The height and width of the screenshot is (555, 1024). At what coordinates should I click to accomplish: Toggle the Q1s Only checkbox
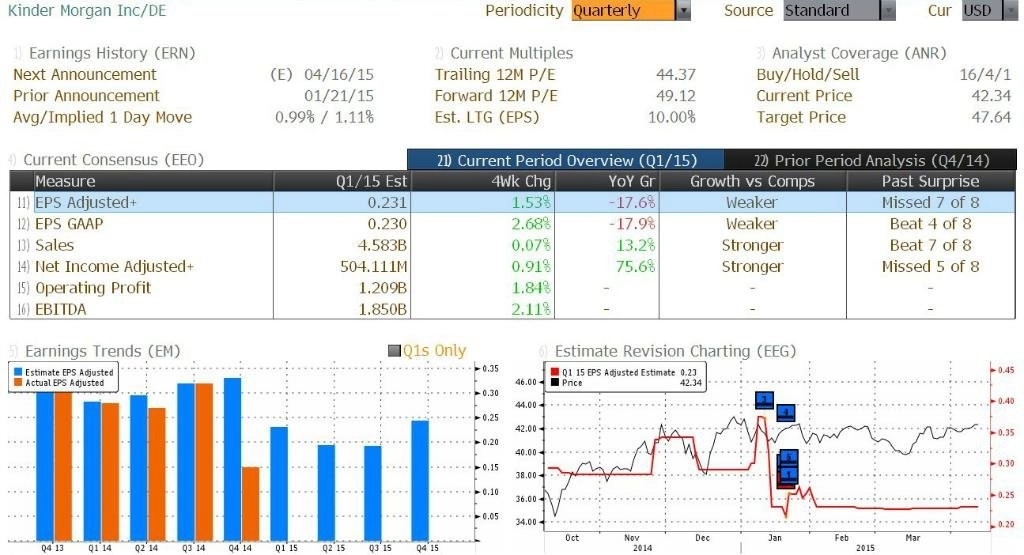[x=394, y=351]
